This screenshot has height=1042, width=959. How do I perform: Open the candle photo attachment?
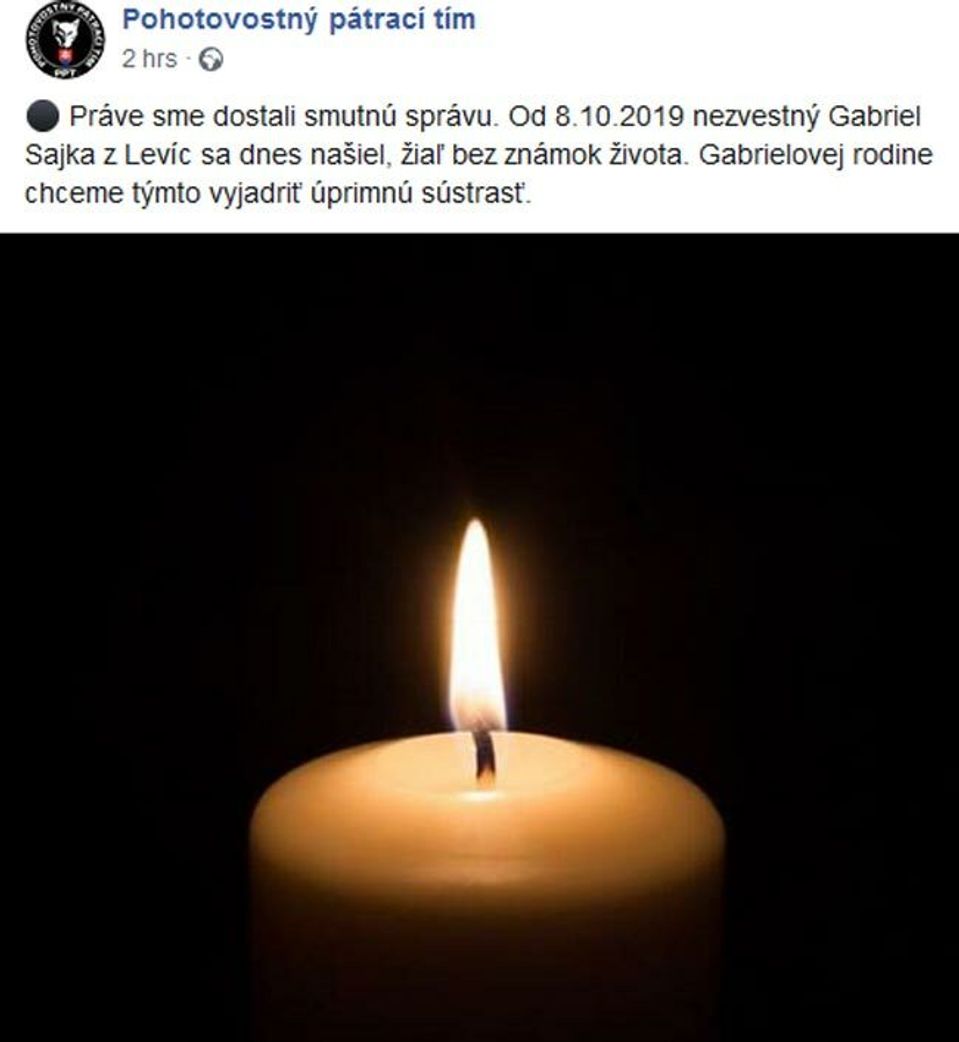479,637
